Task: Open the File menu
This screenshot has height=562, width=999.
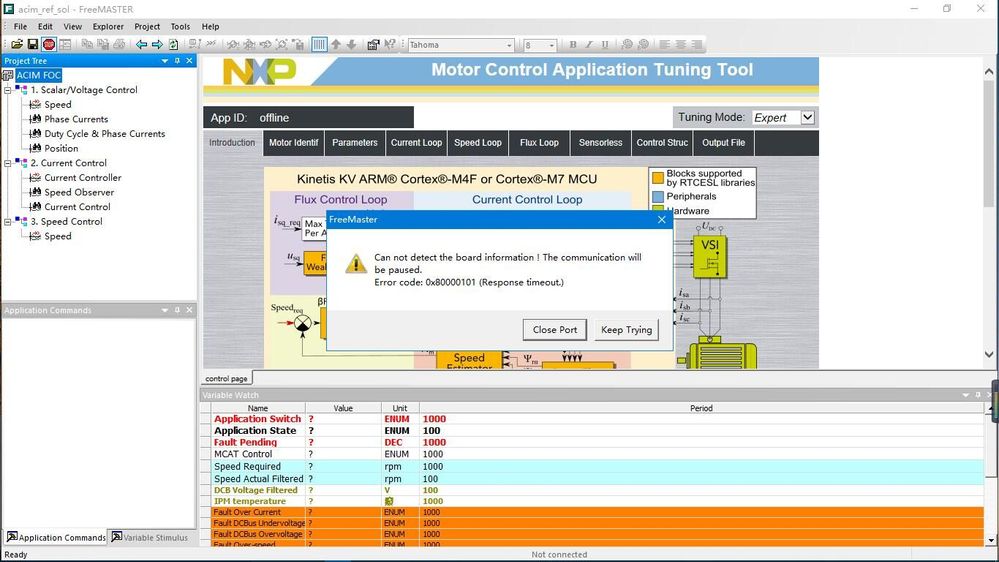Action: tap(20, 27)
